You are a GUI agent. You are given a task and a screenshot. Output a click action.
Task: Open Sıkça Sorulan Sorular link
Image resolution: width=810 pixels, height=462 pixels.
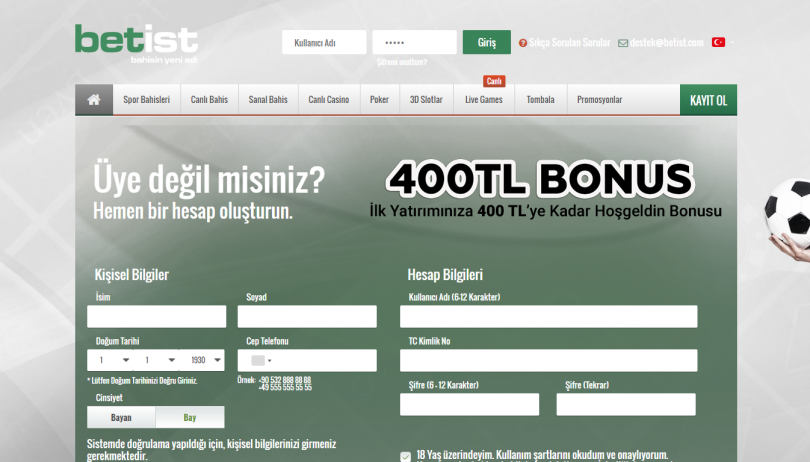click(569, 42)
